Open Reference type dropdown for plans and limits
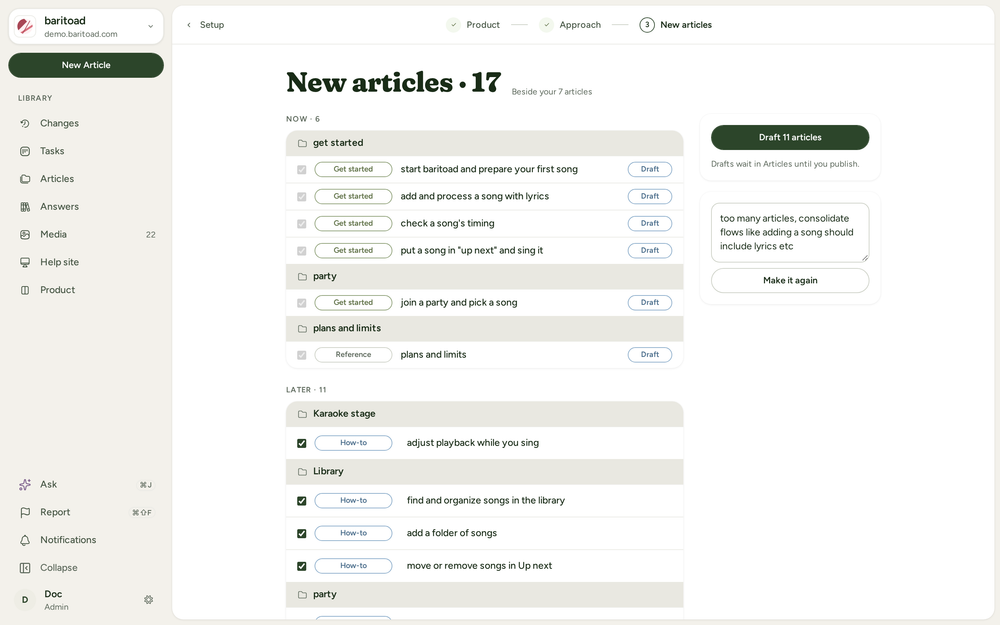Screen dimensions: 1000x625 (353, 355)
